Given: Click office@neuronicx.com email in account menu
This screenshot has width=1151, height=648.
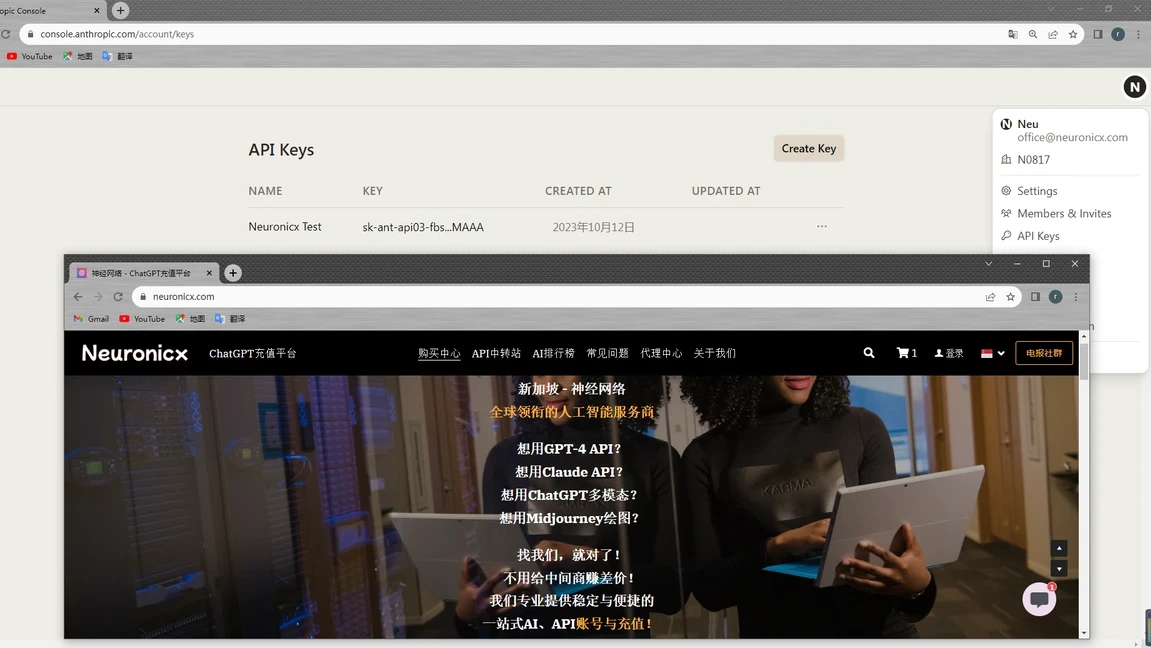Looking at the screenshot, I should point(1072,137).
